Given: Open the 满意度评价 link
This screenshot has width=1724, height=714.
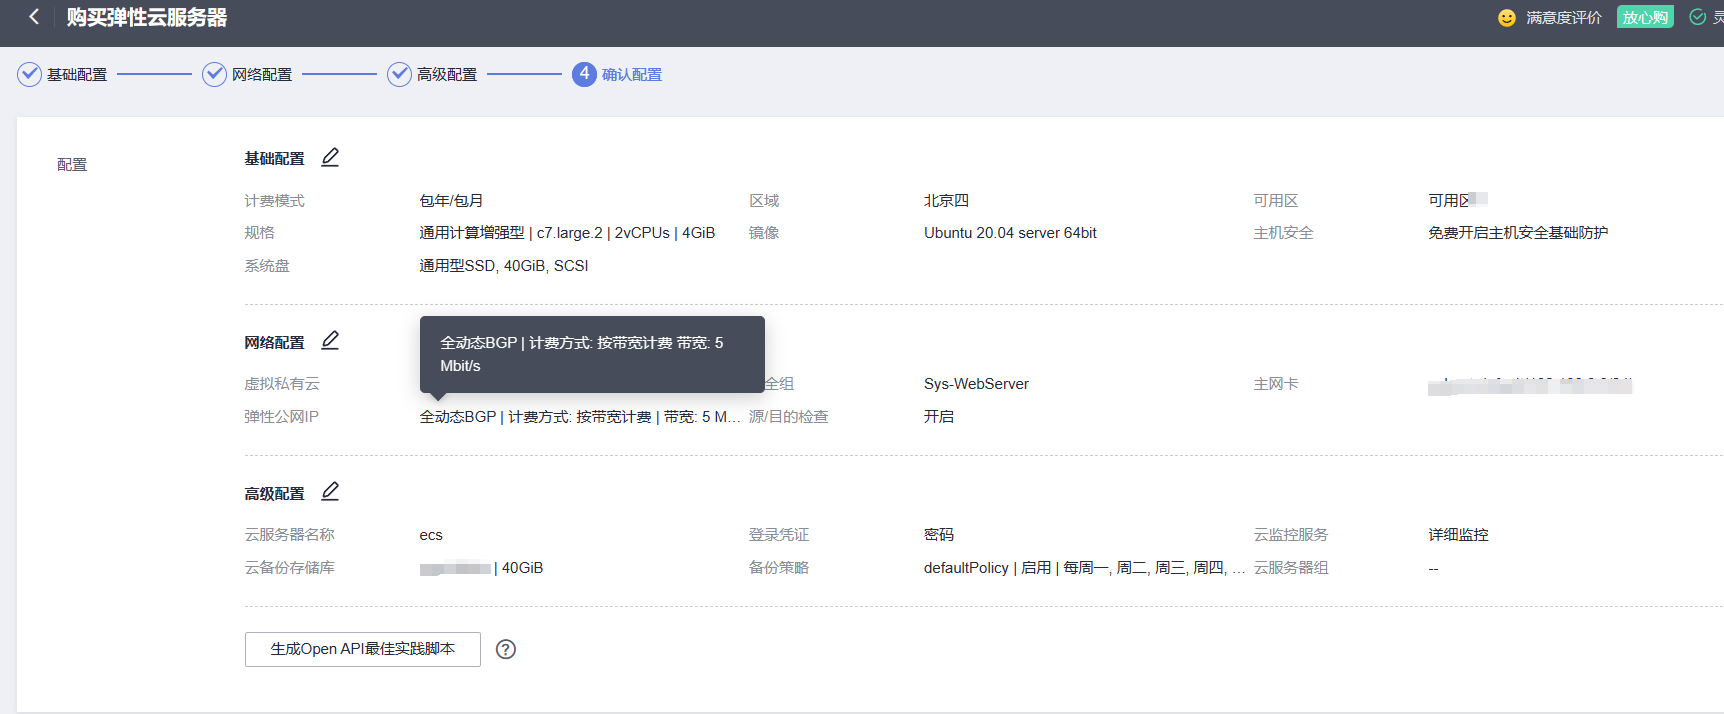Looking at the screenshot, I should (1564, 18).
